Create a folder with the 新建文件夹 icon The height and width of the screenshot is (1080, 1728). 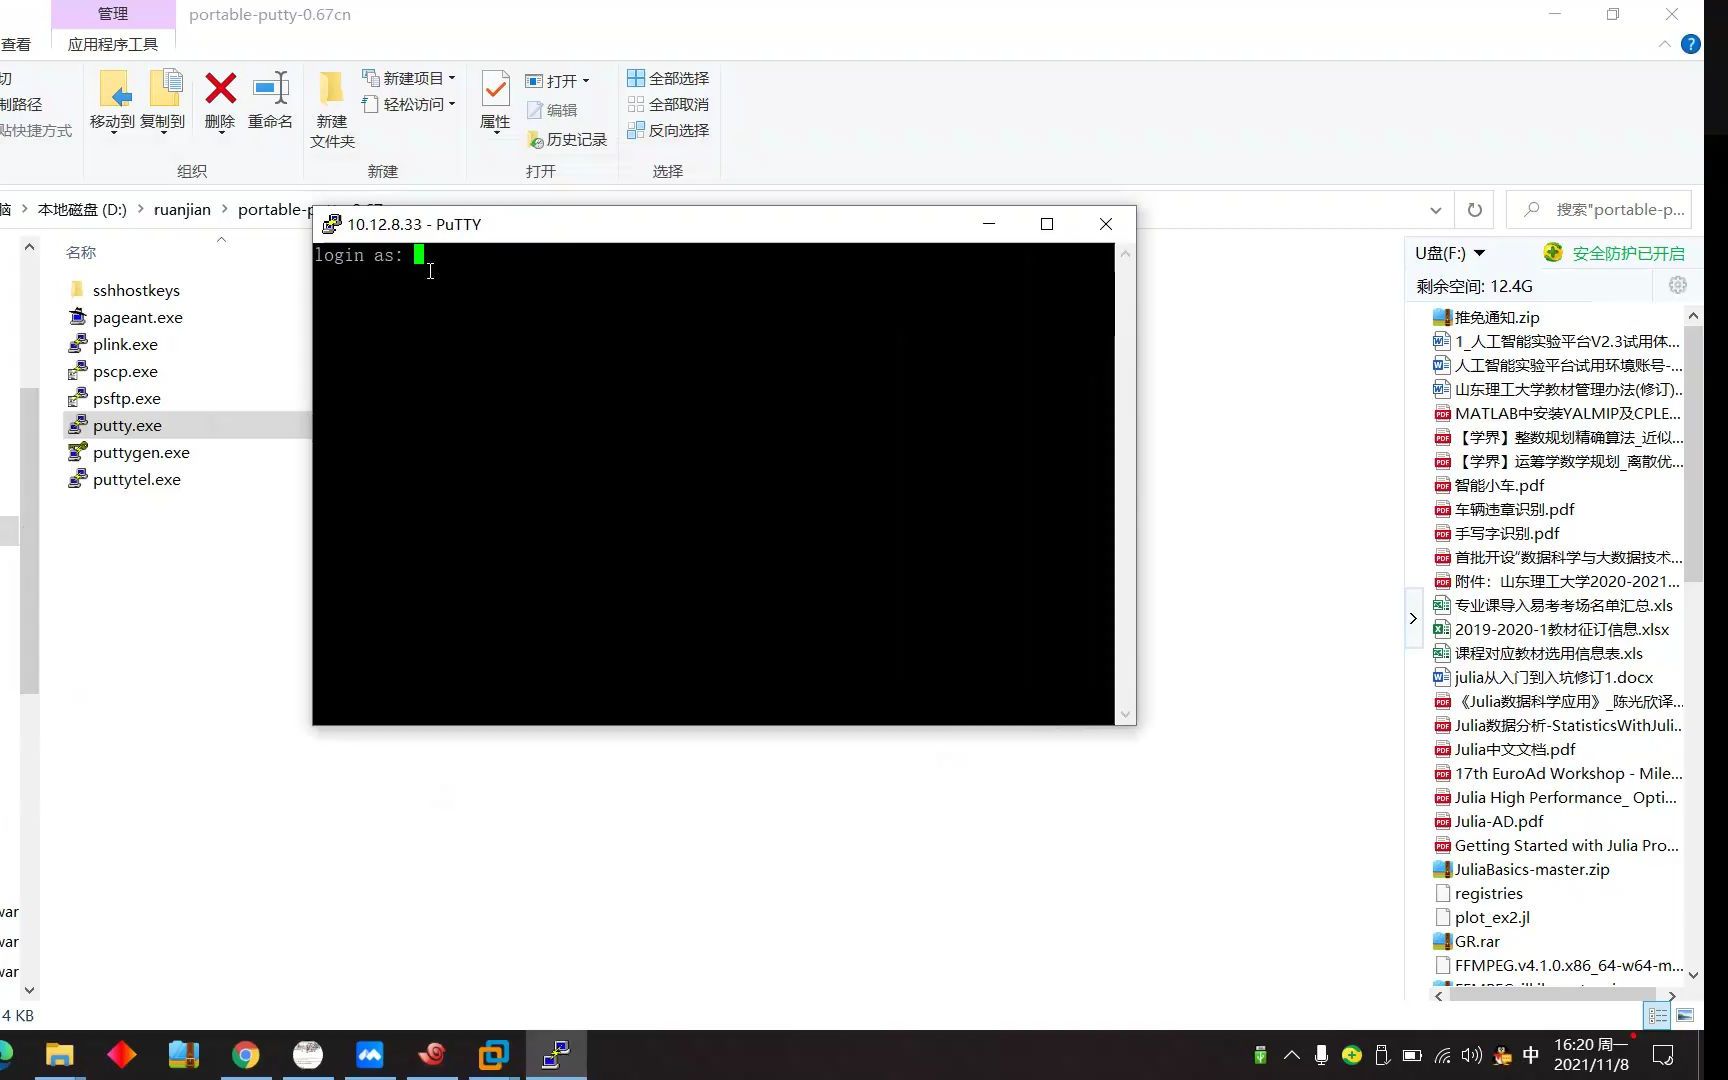tap(331, 105)
